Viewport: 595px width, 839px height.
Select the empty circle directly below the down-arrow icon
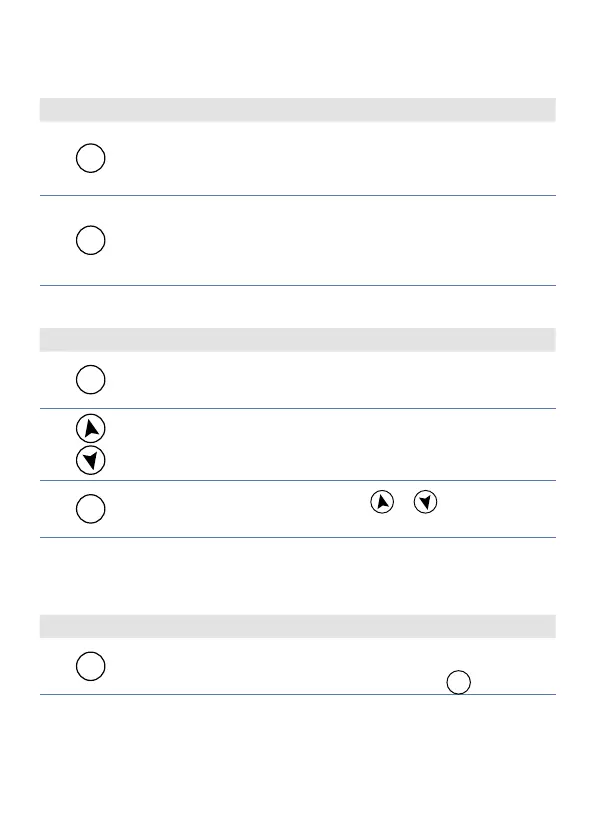click(90, 509)
